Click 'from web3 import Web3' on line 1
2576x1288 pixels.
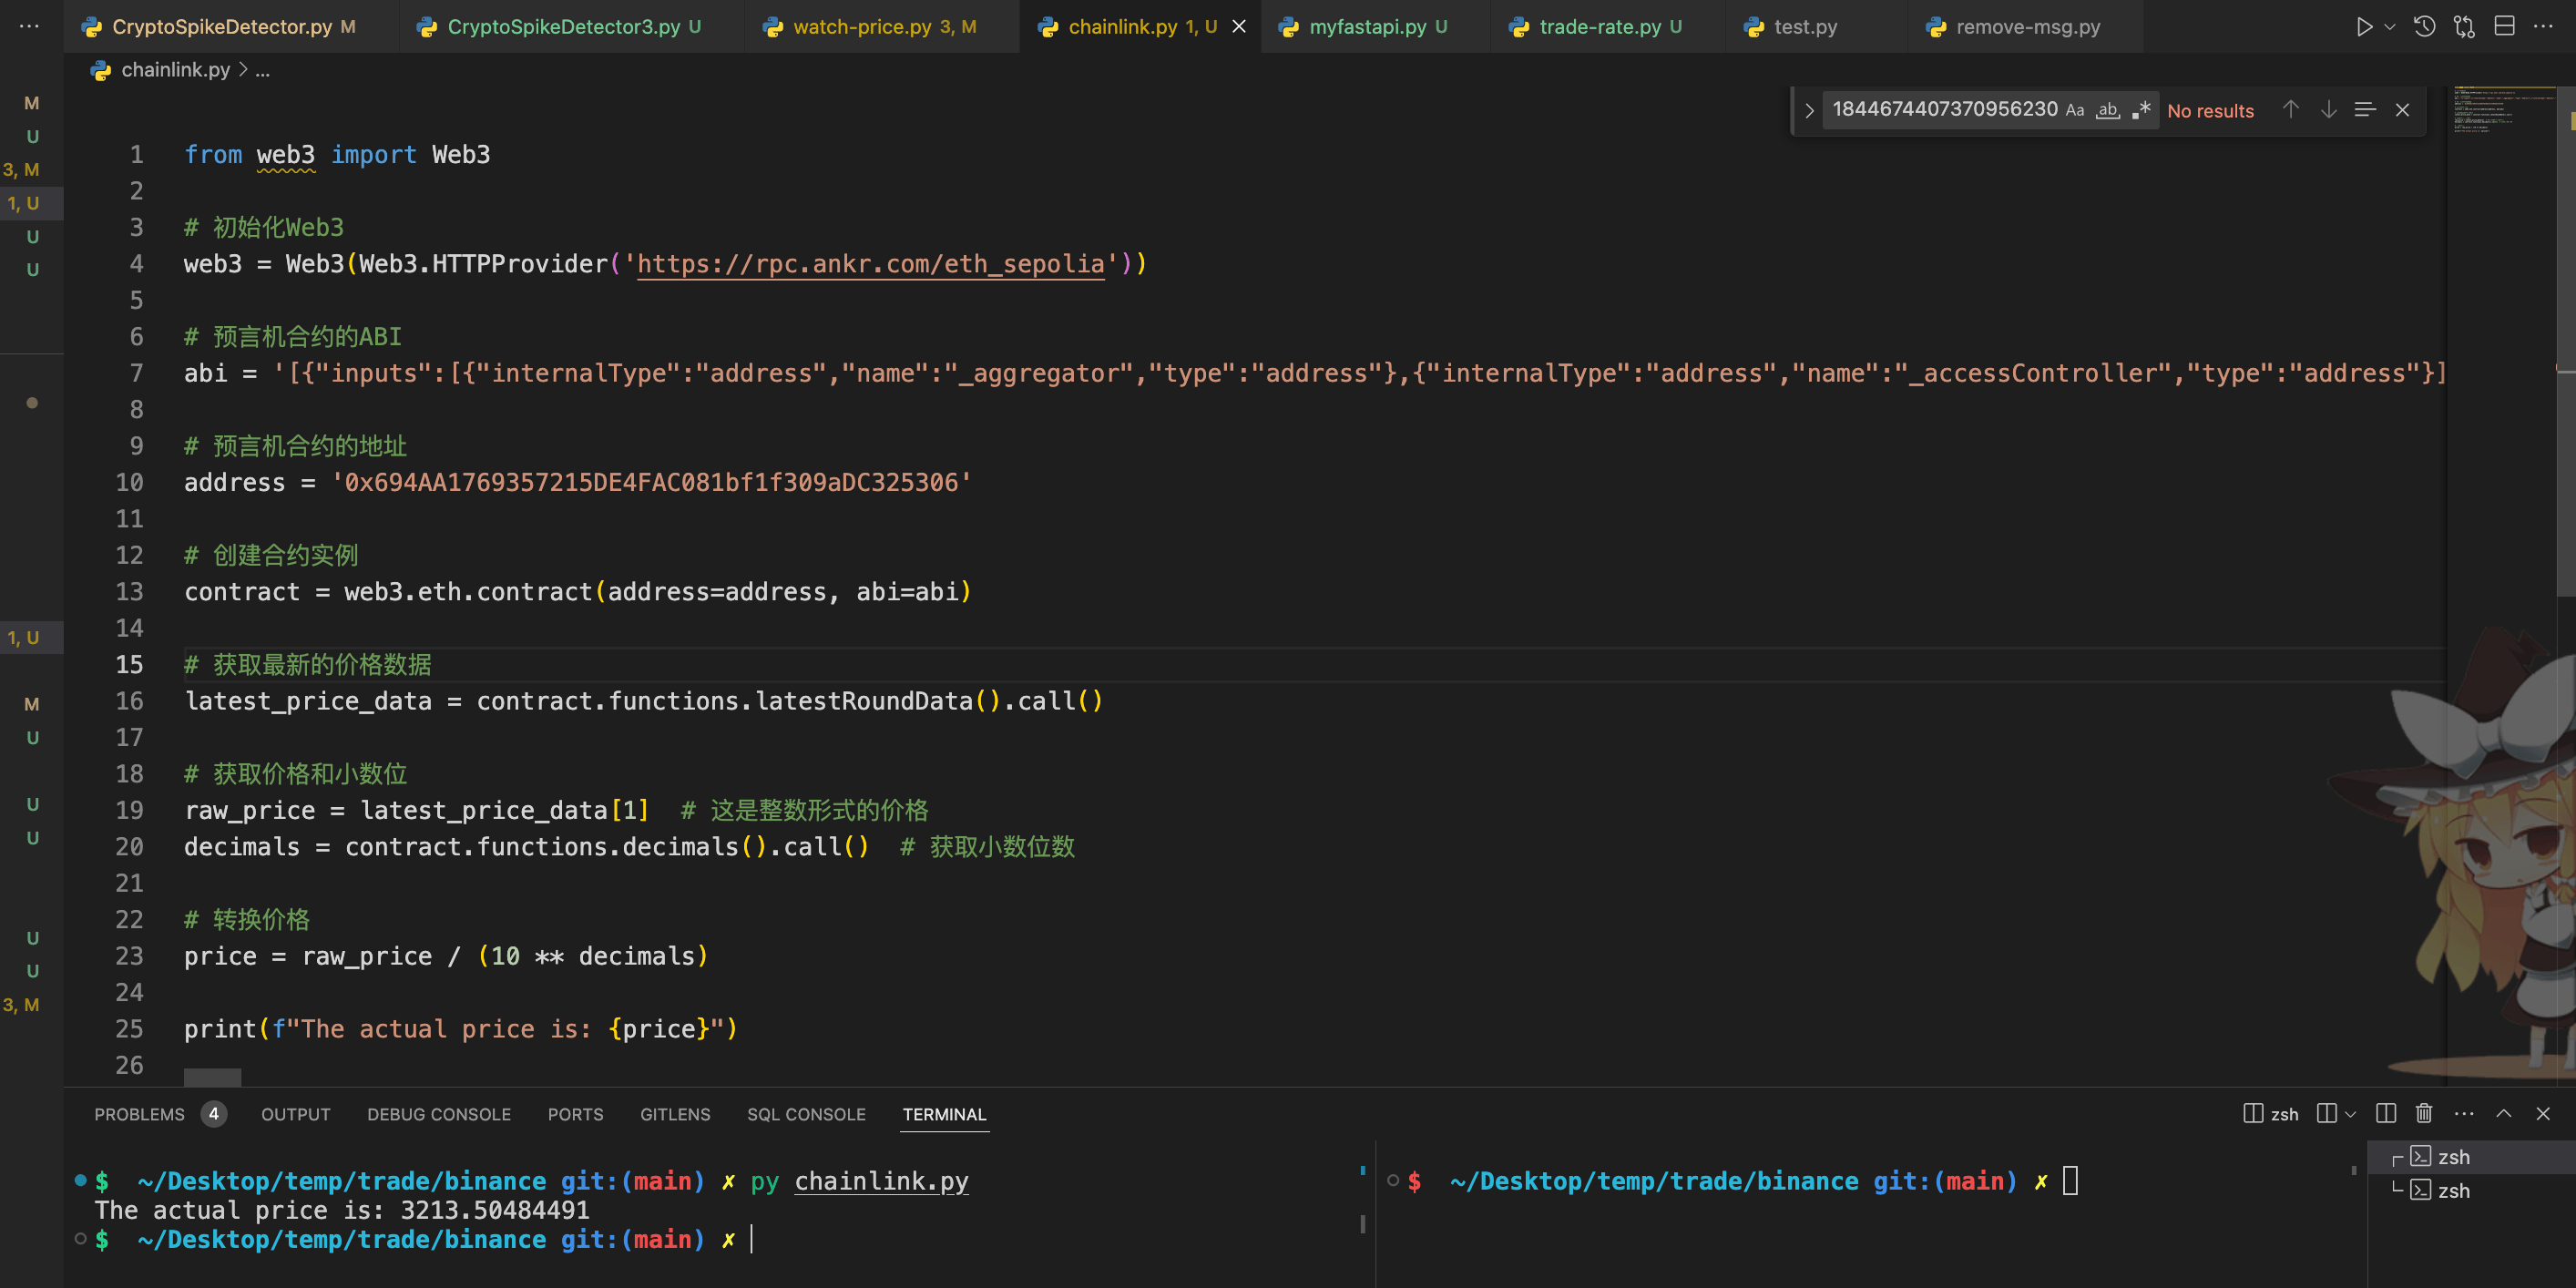[x=337, y=155]
